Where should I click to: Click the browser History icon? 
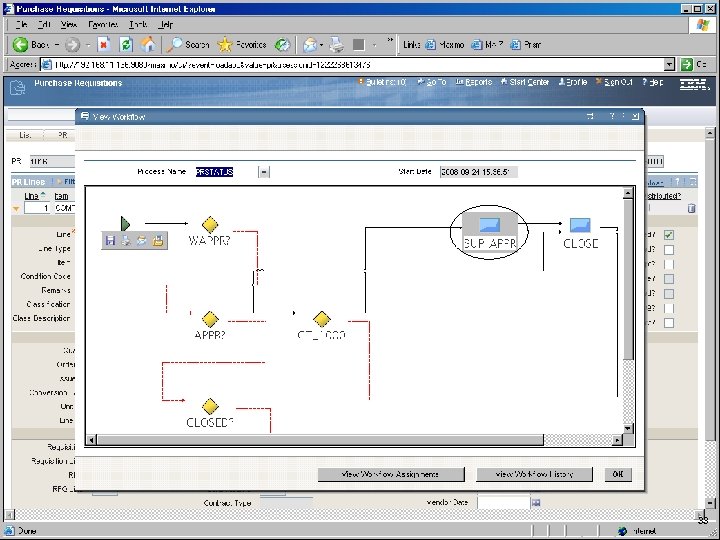point(282,45)
